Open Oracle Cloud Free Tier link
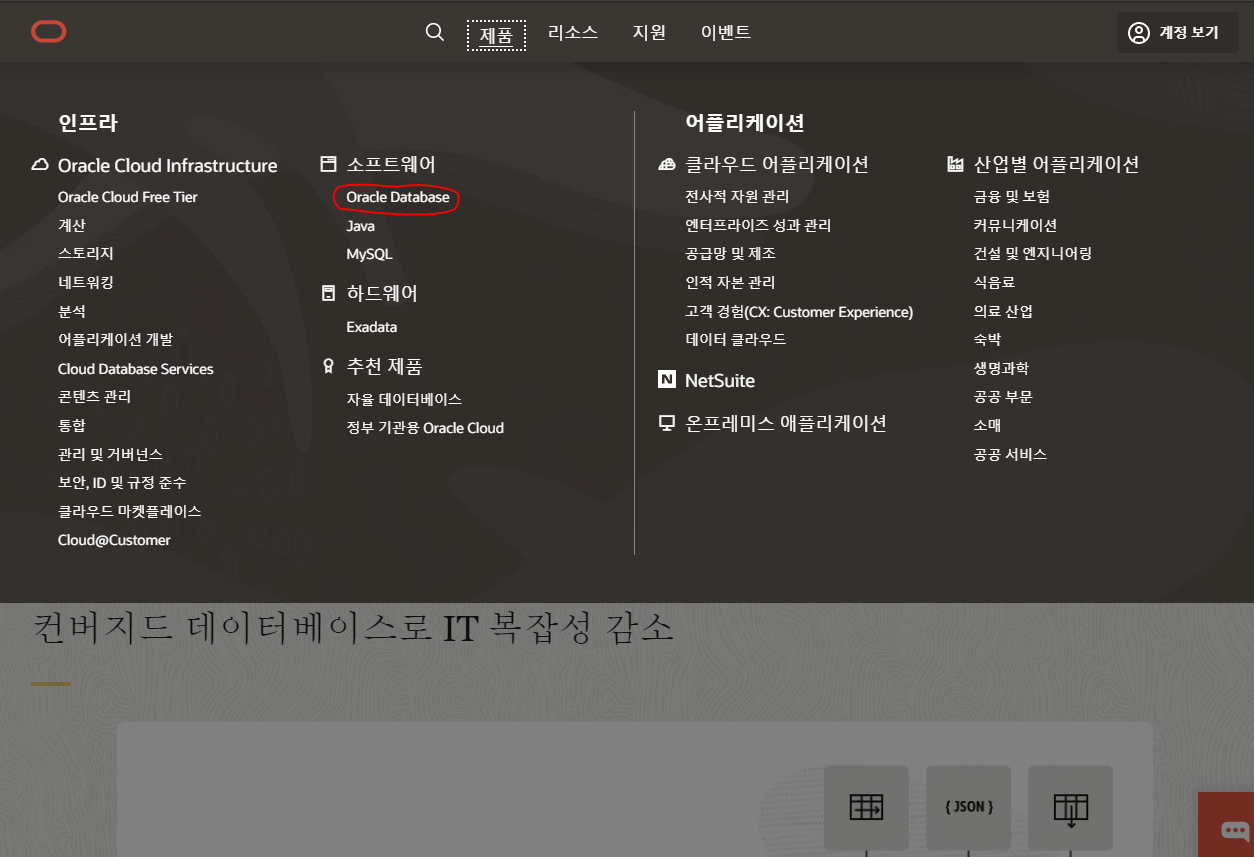Image resolution: width=1254 pixels, height=857 pixels. click(128, 197)
